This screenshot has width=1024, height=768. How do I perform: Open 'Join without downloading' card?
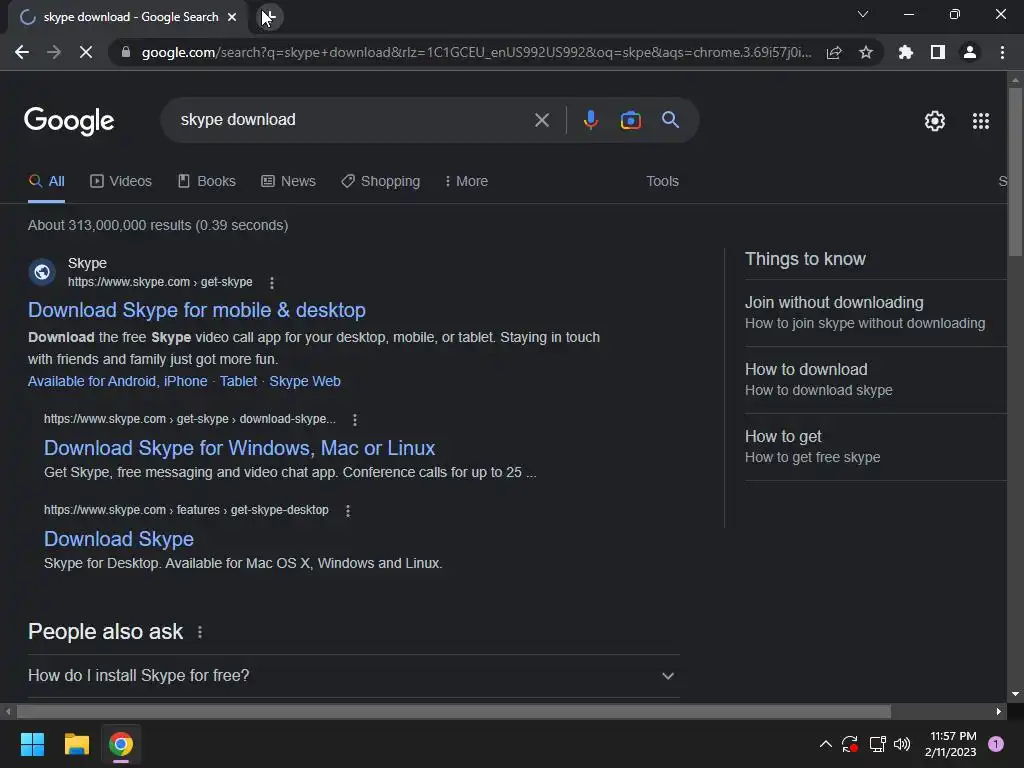[875, 313]
